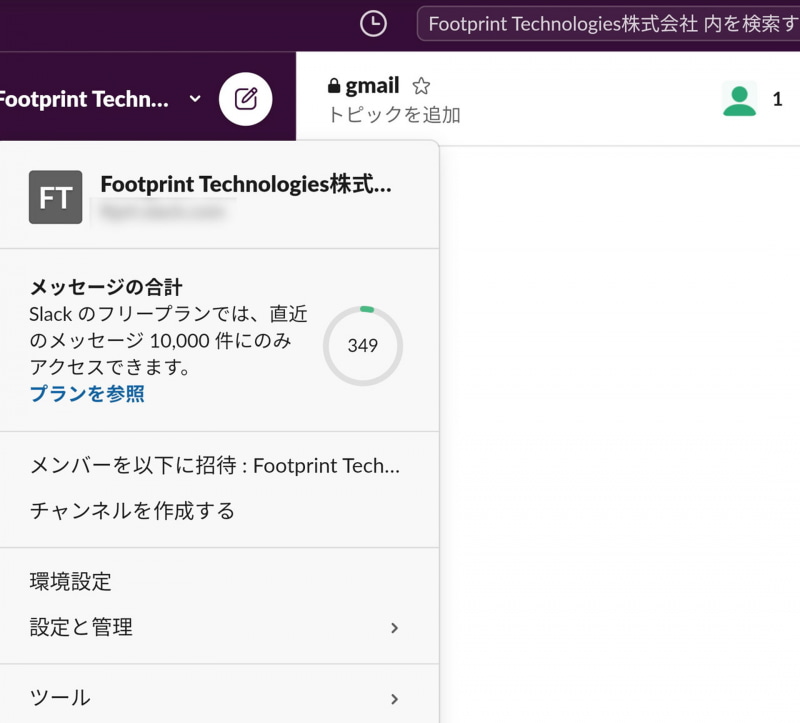
Task: Collapse the Footprint Techn... workspace dropdown
Action: [x=195, y=99]
